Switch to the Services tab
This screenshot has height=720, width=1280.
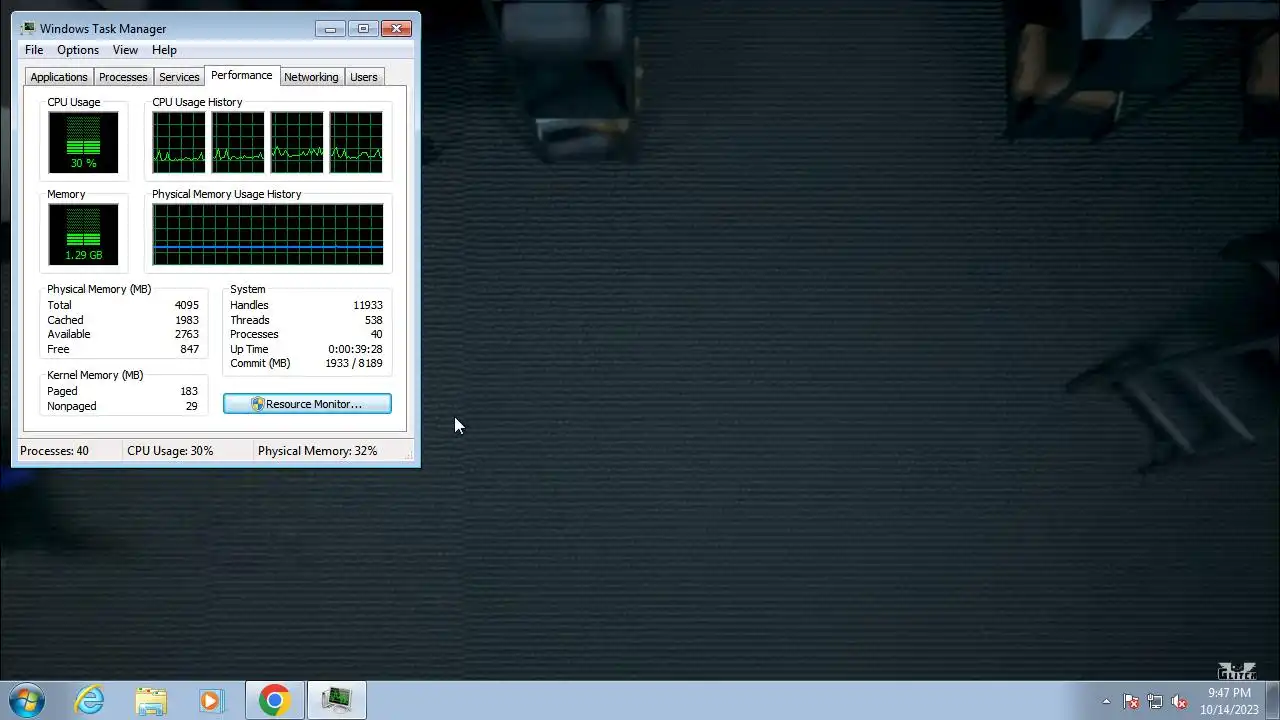point(179,77)
